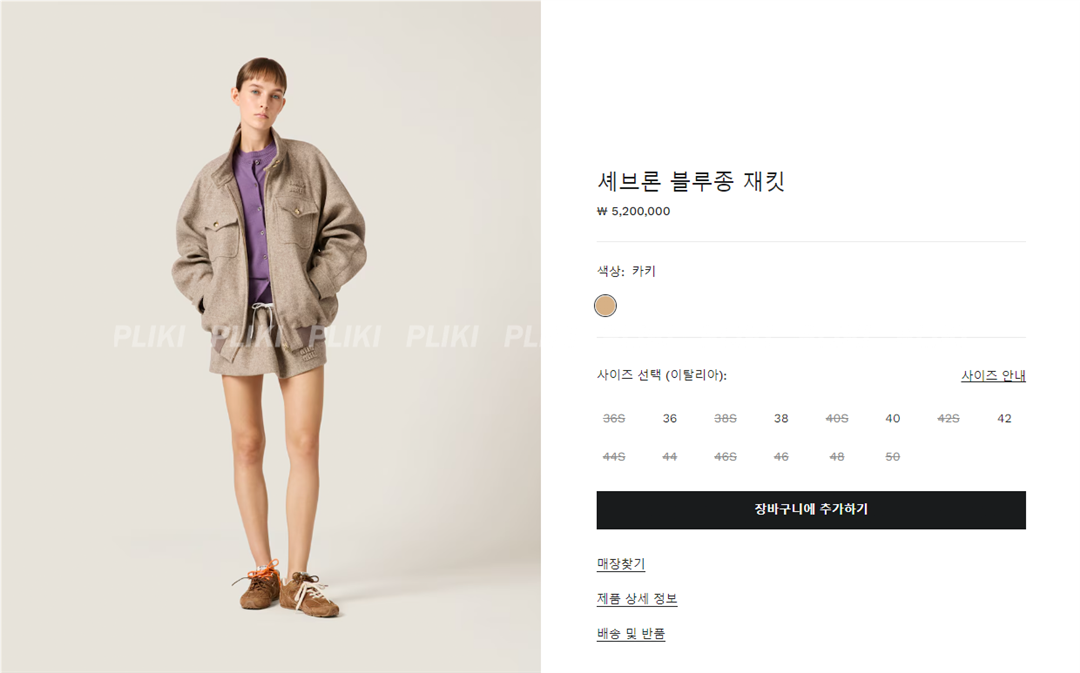Select the khaki color swatch

pyautogui.click(x=605, y=306)
